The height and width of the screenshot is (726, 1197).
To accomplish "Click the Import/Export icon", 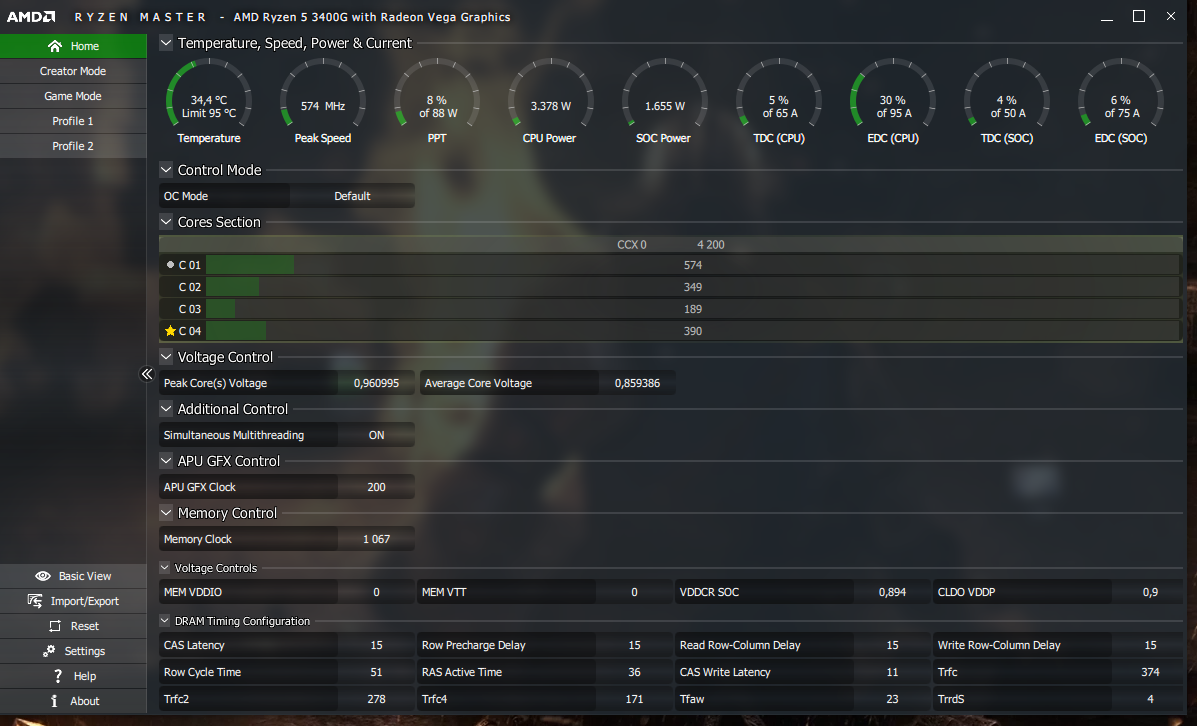I will click(x=35, y=601).
